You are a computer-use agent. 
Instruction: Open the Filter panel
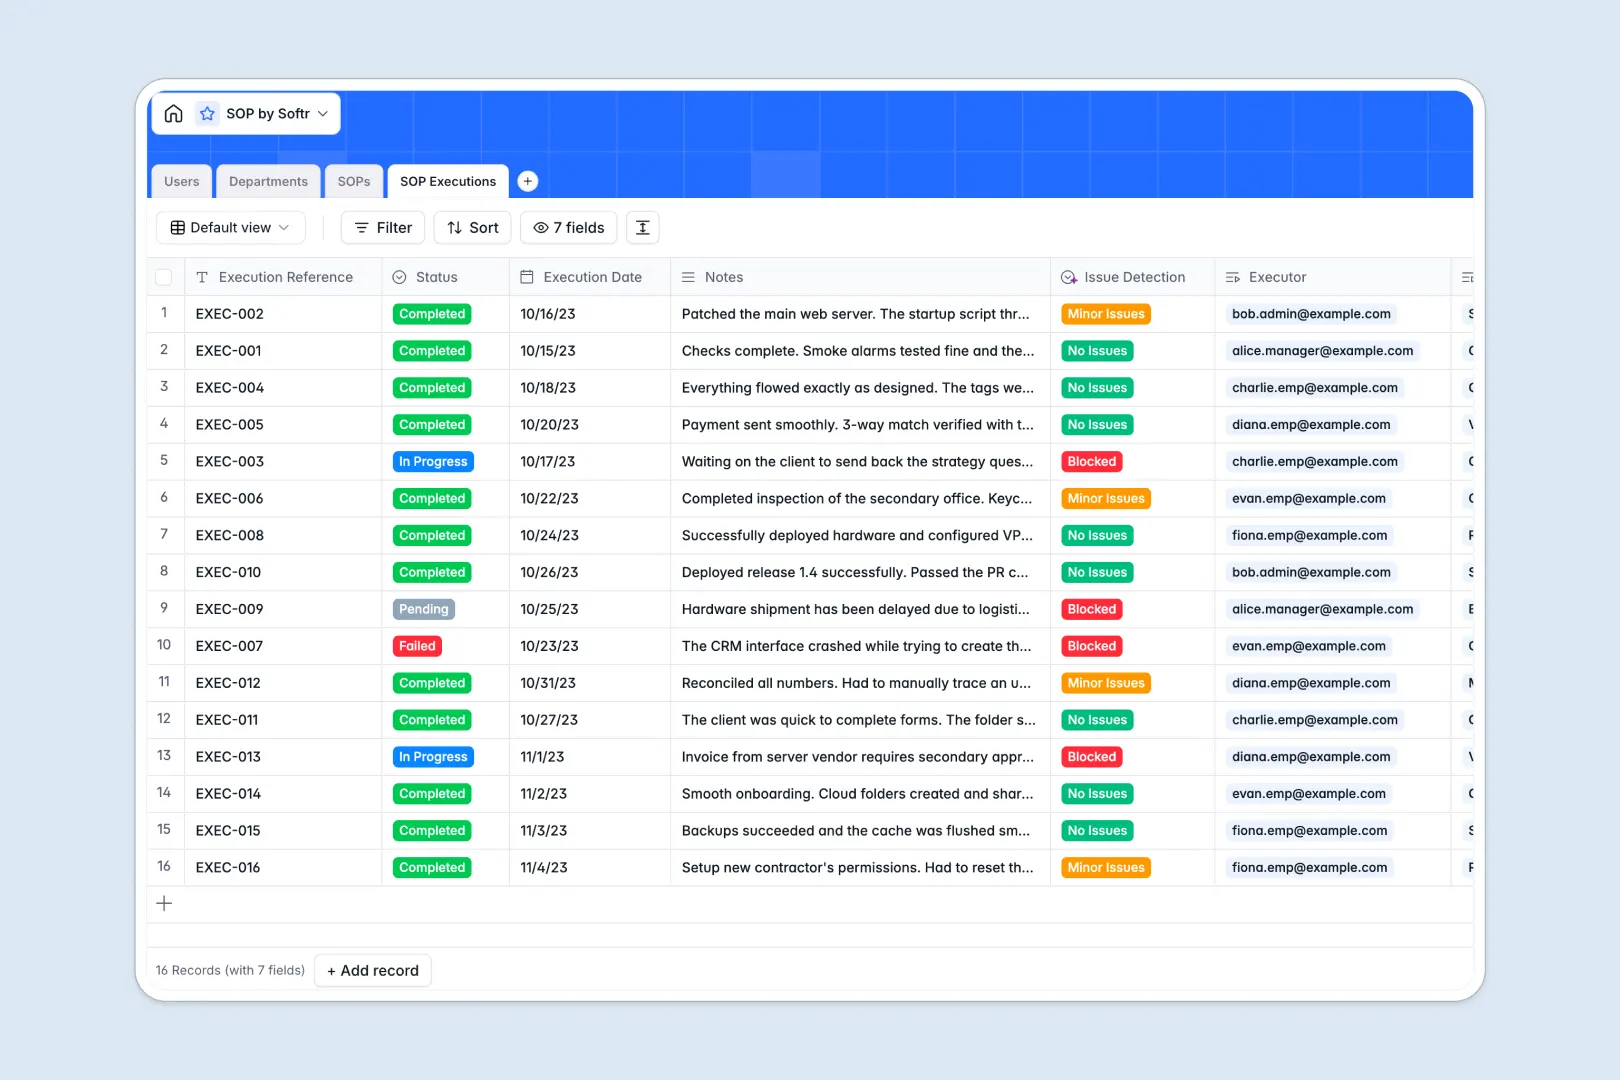coord(382,227)
